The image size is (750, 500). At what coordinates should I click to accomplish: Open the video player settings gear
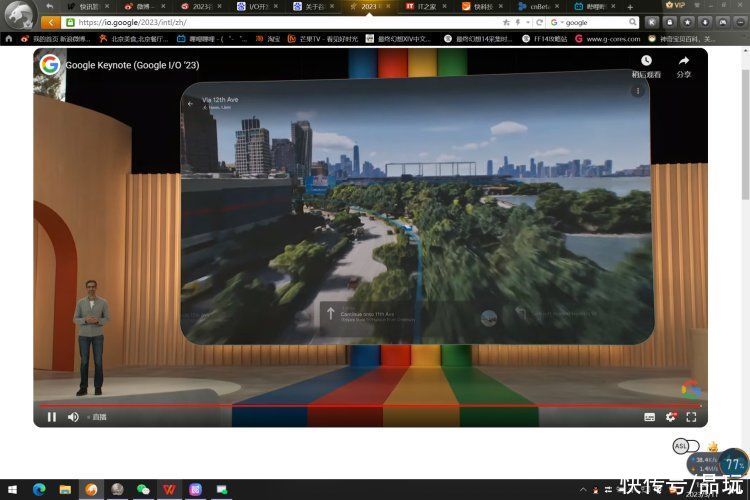(x=671, y=417)
